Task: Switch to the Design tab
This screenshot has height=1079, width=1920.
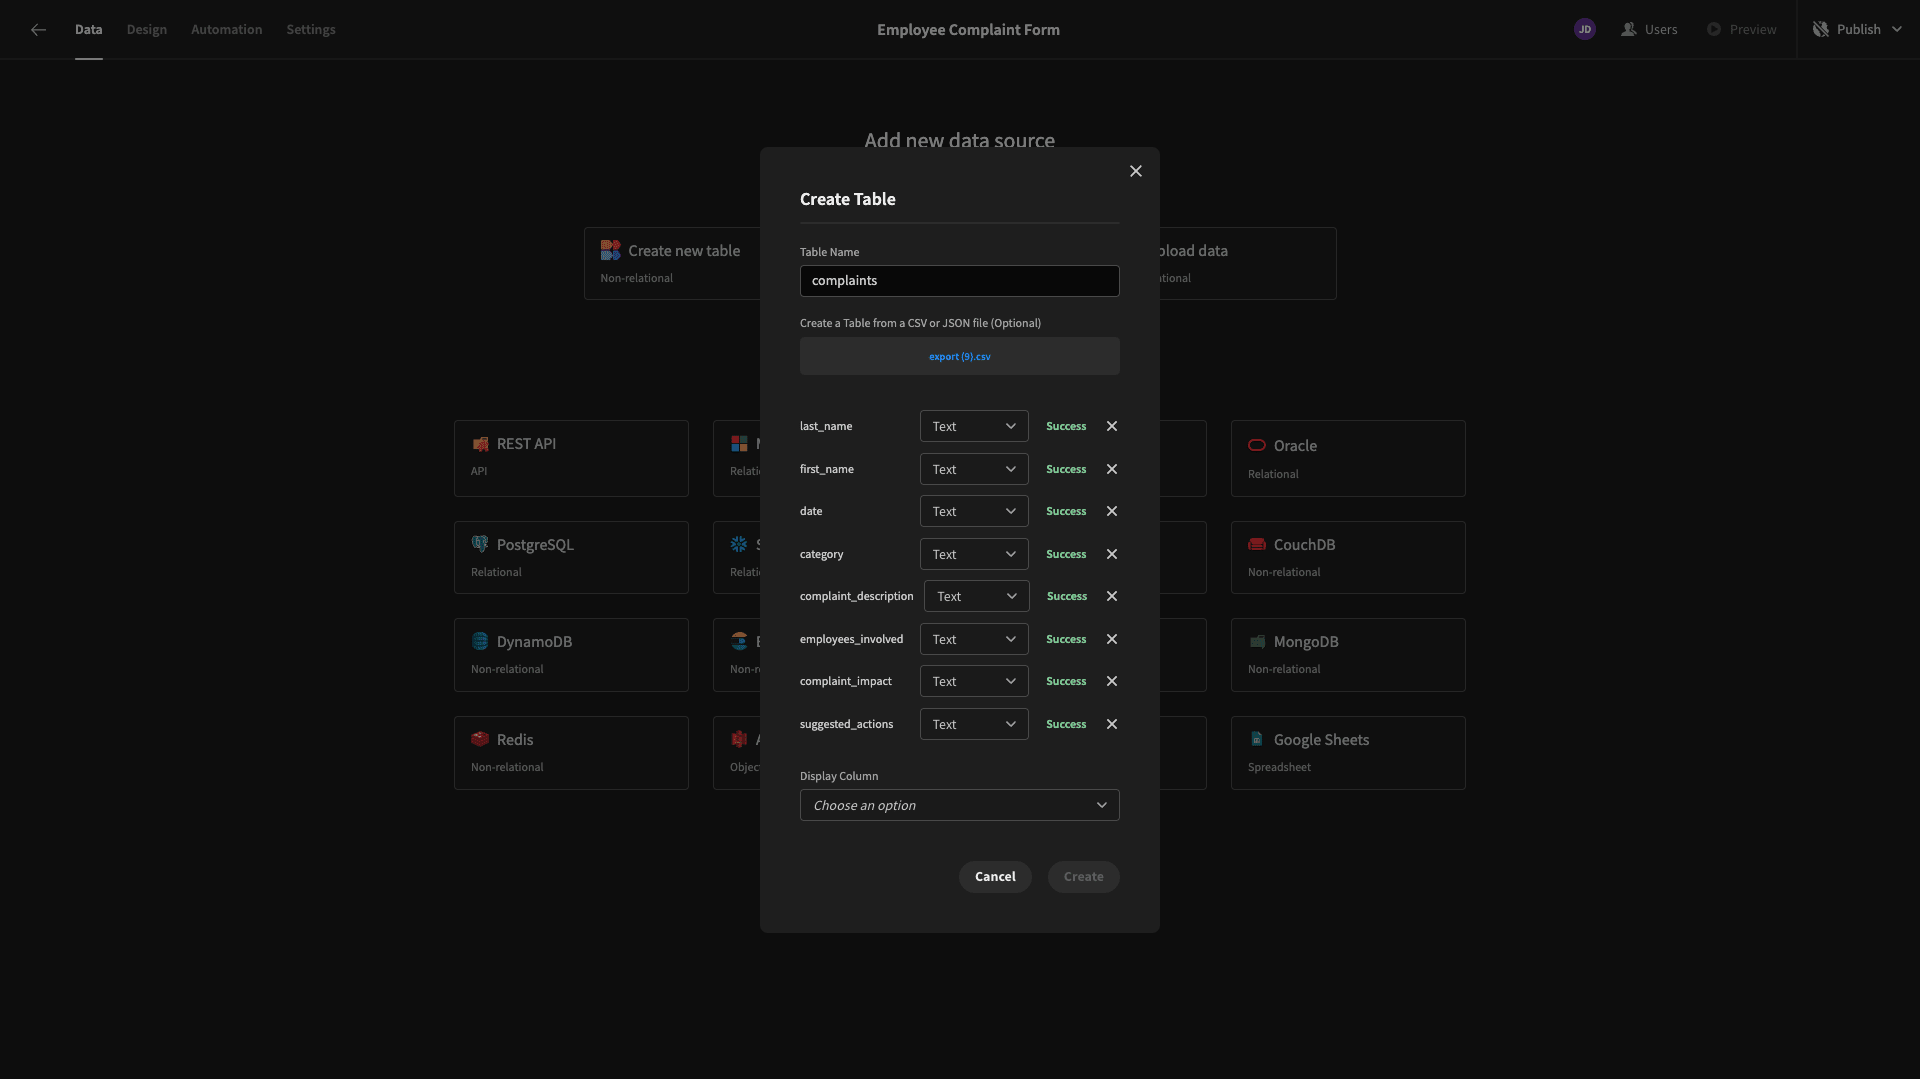Action: [147, 30]
